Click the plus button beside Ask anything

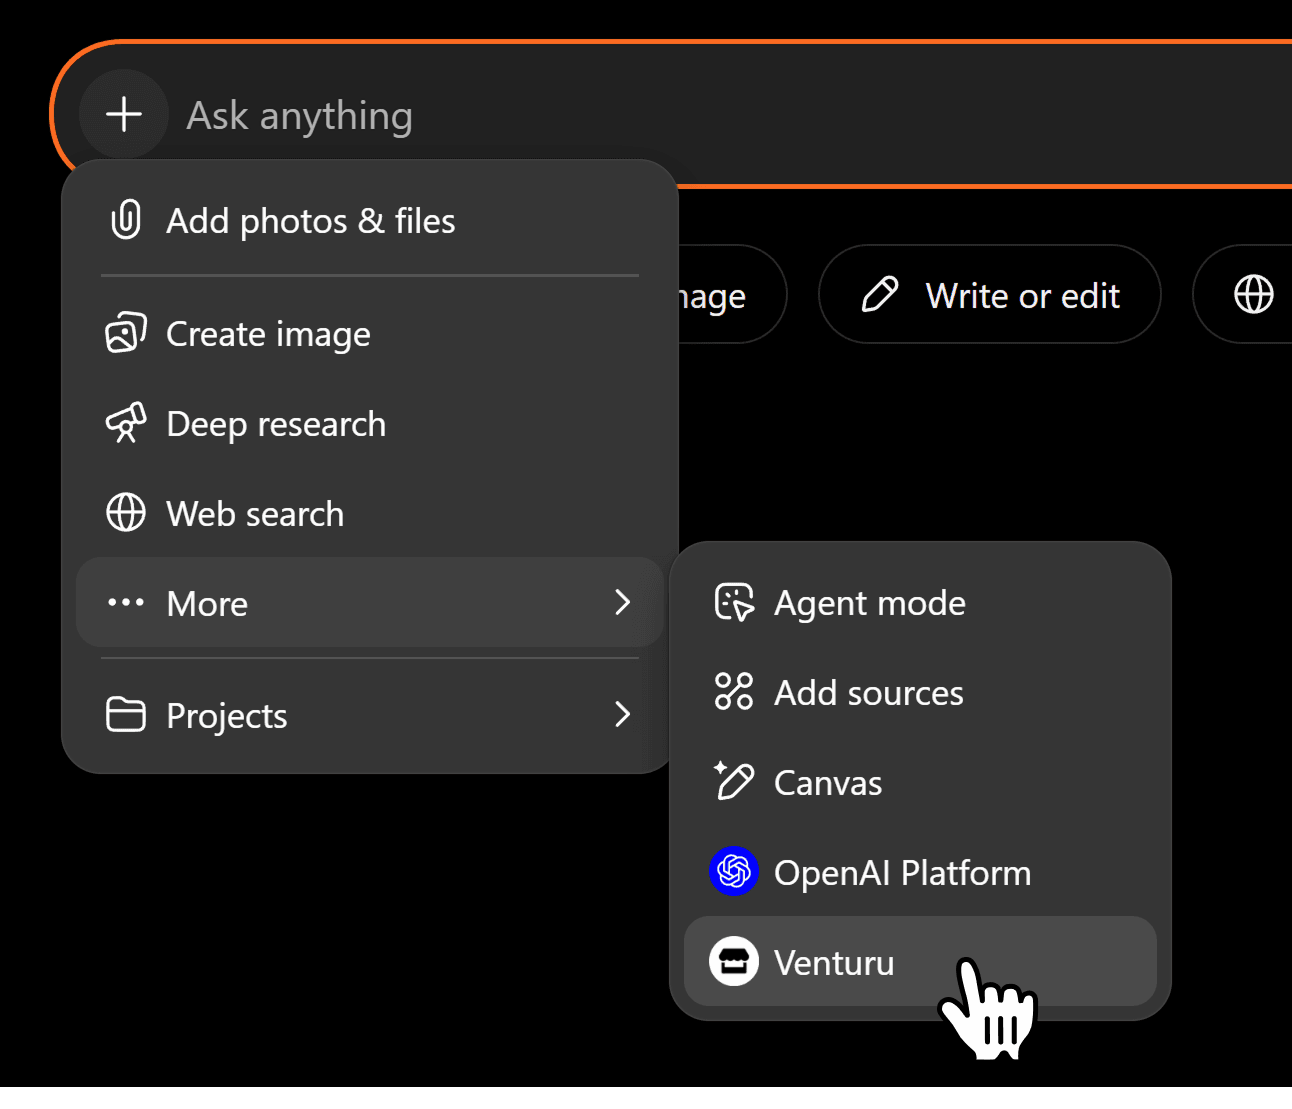click(x=124, y=114)
